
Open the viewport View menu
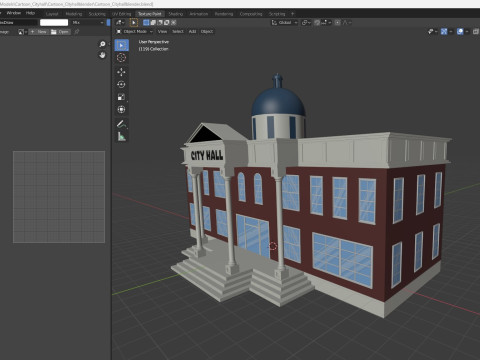tap(162, 31)
